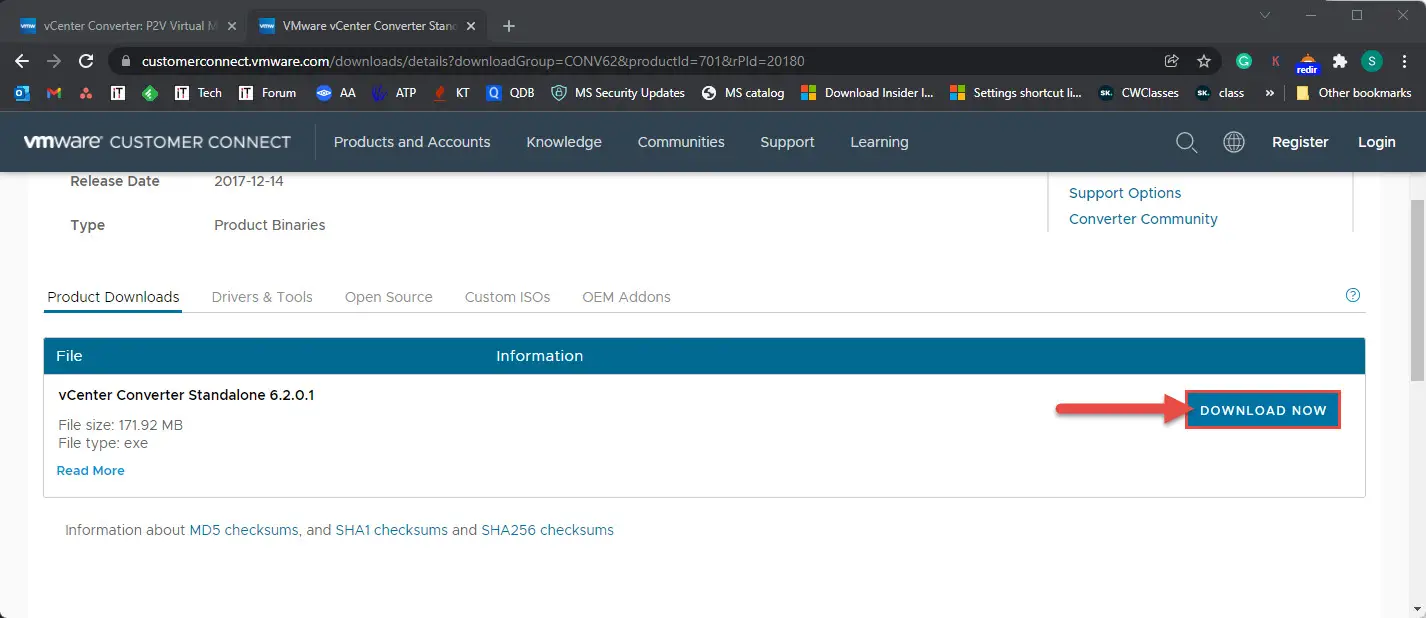Switch to the OEM Addons tab
This screenshot has height=618, width=1426.
(626, 297)
